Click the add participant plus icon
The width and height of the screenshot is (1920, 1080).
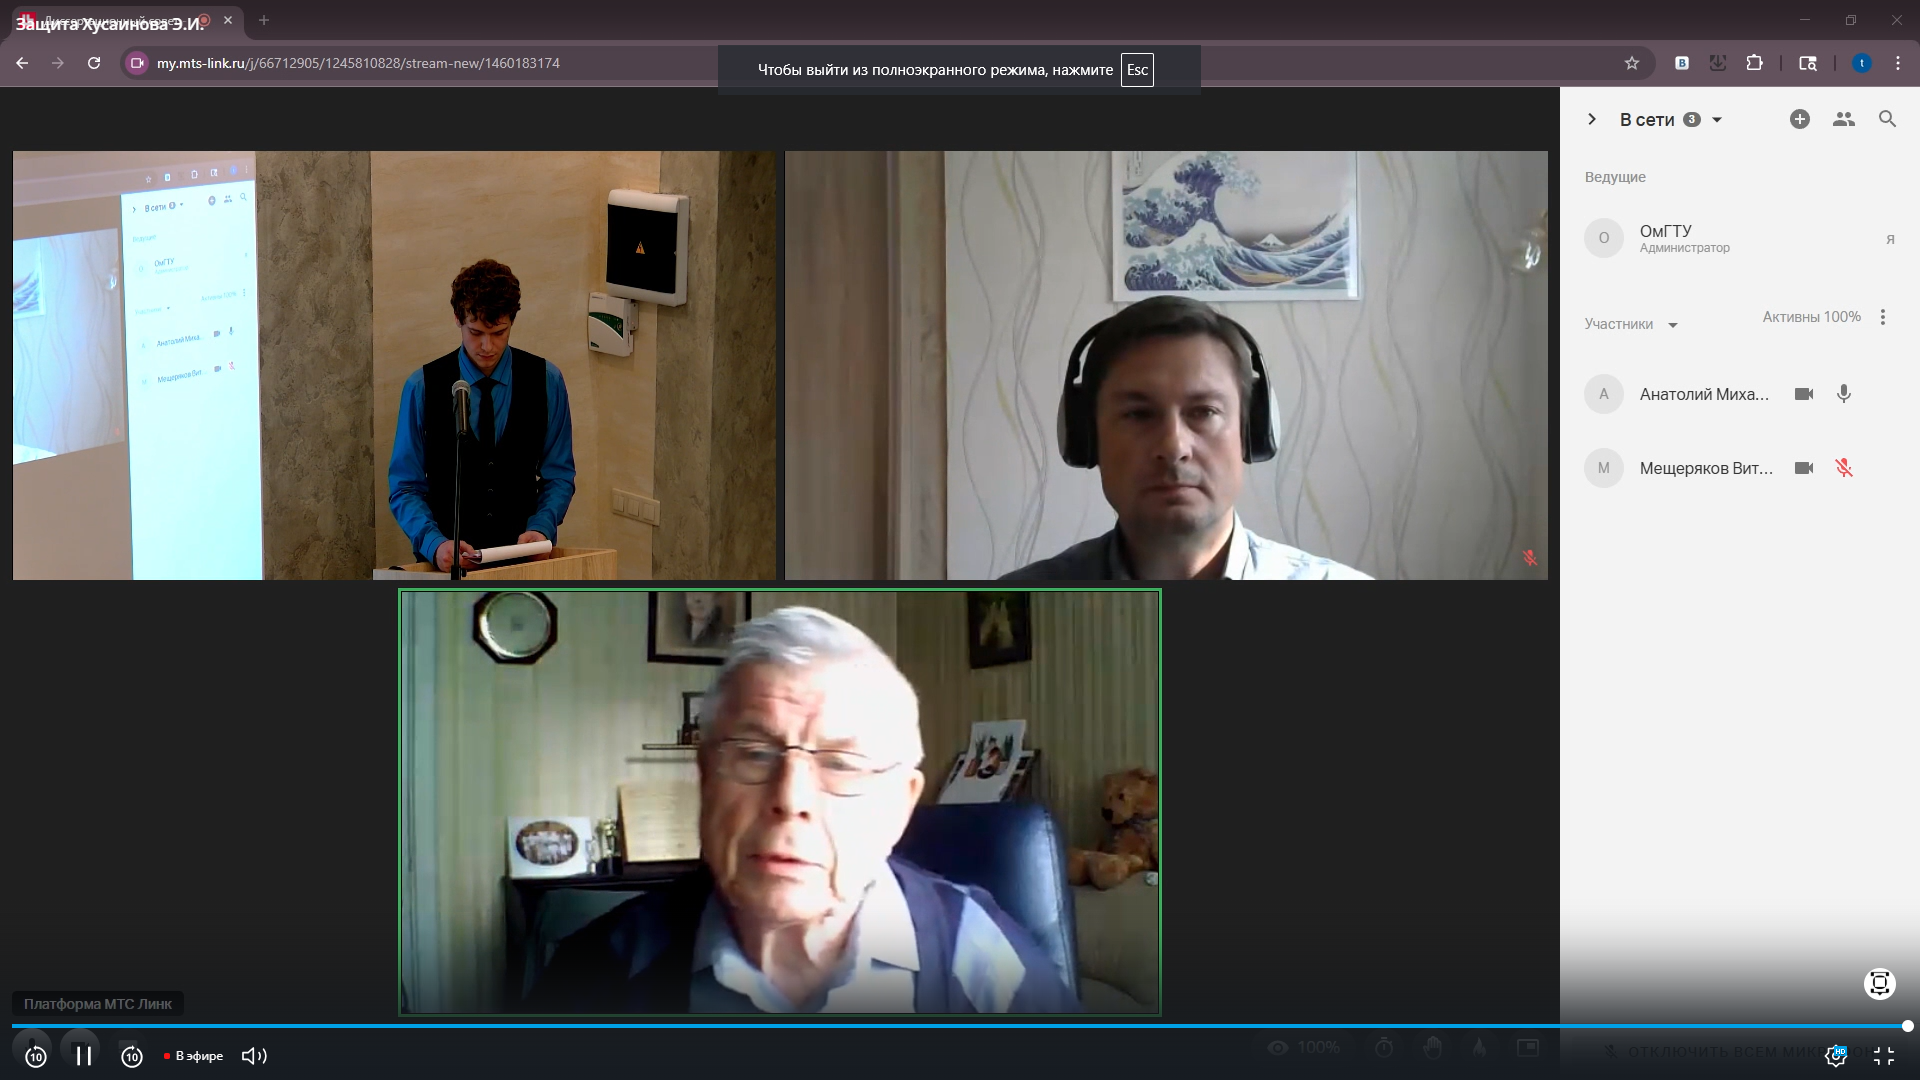1799,119
